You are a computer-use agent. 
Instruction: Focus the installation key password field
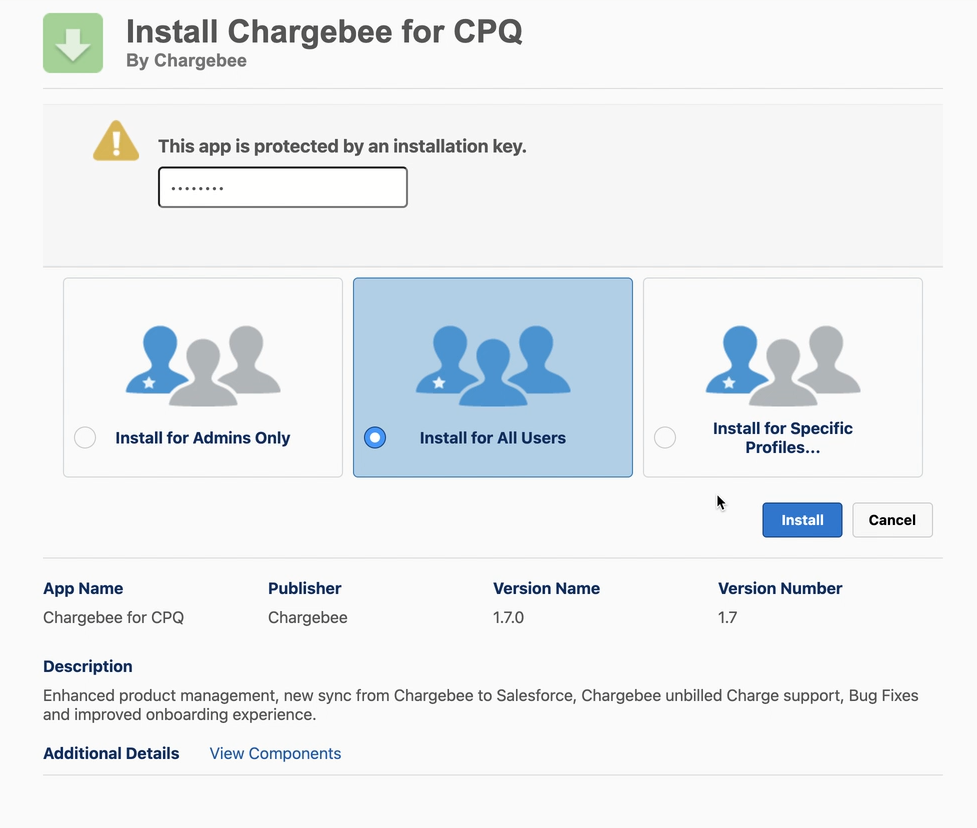pos(283,188)
